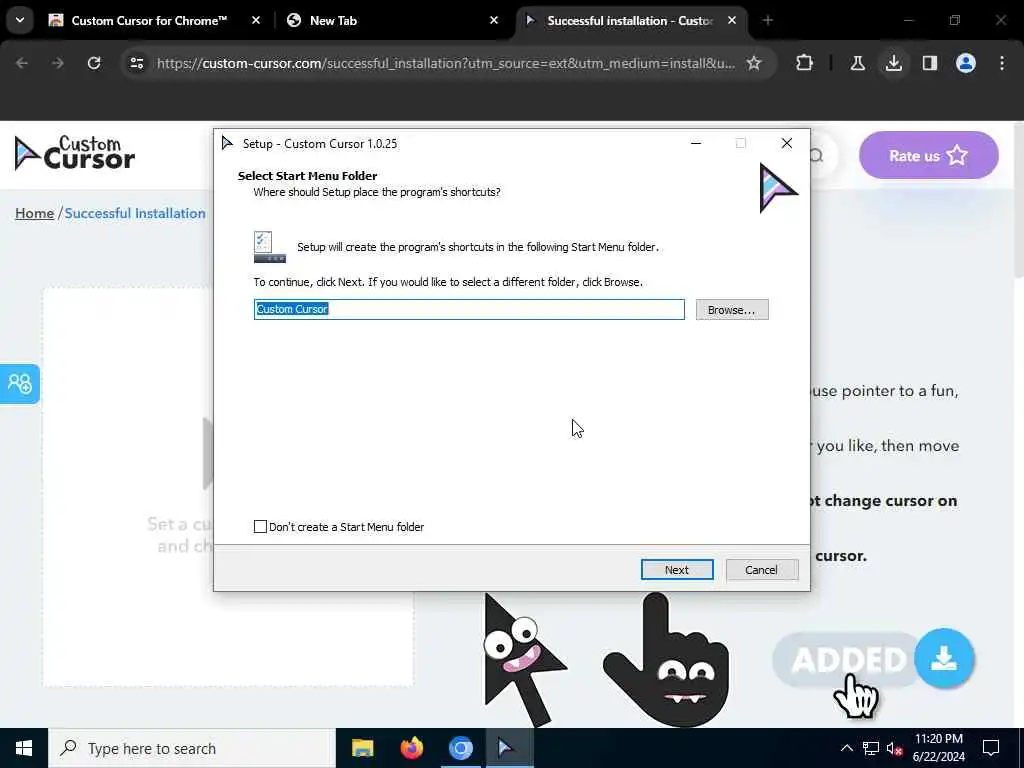Open the Chrome profile avatar
This screenshot has width=1024, height=768.
966,63
